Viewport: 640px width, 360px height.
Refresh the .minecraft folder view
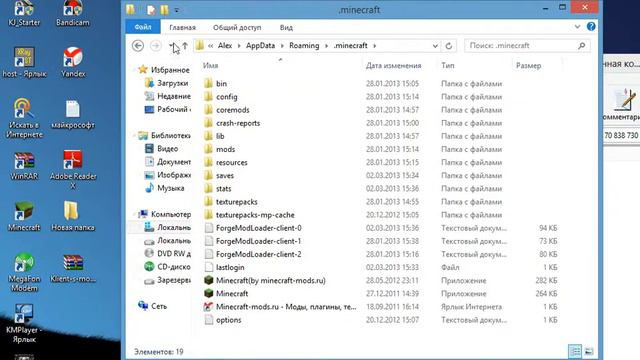(449, 46)
